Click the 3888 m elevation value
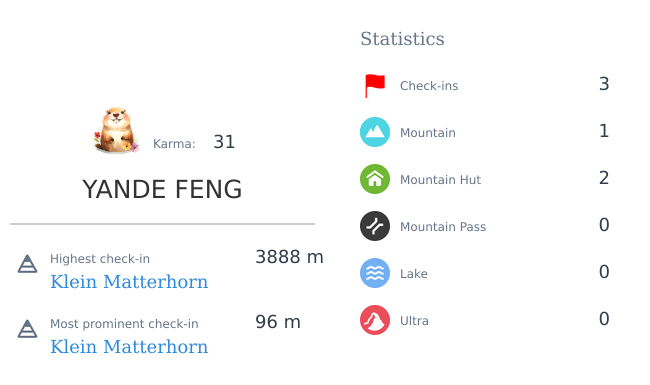 (289, 257)
